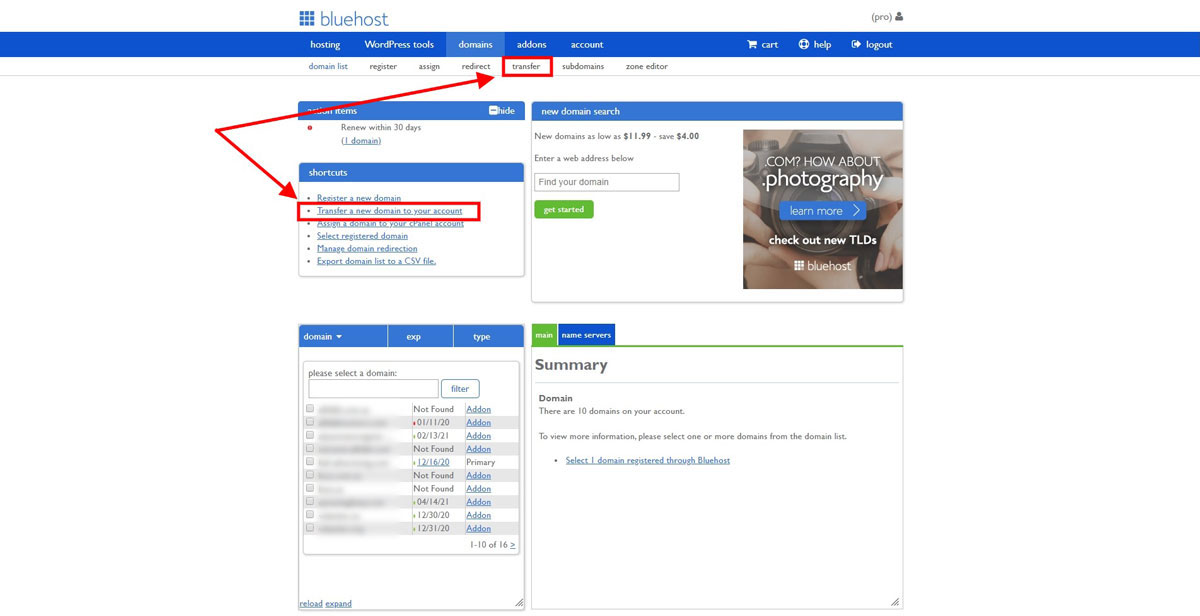This screenshot has width=1200, height=616.
Task: Click the Addon link for the 12/30/20 row
Action: click(479, 515)
